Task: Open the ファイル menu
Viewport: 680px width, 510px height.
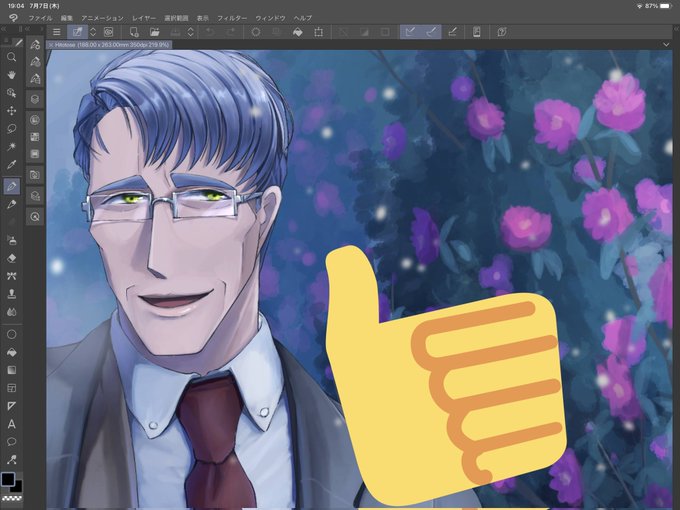Action: click(x=40, y=18)
